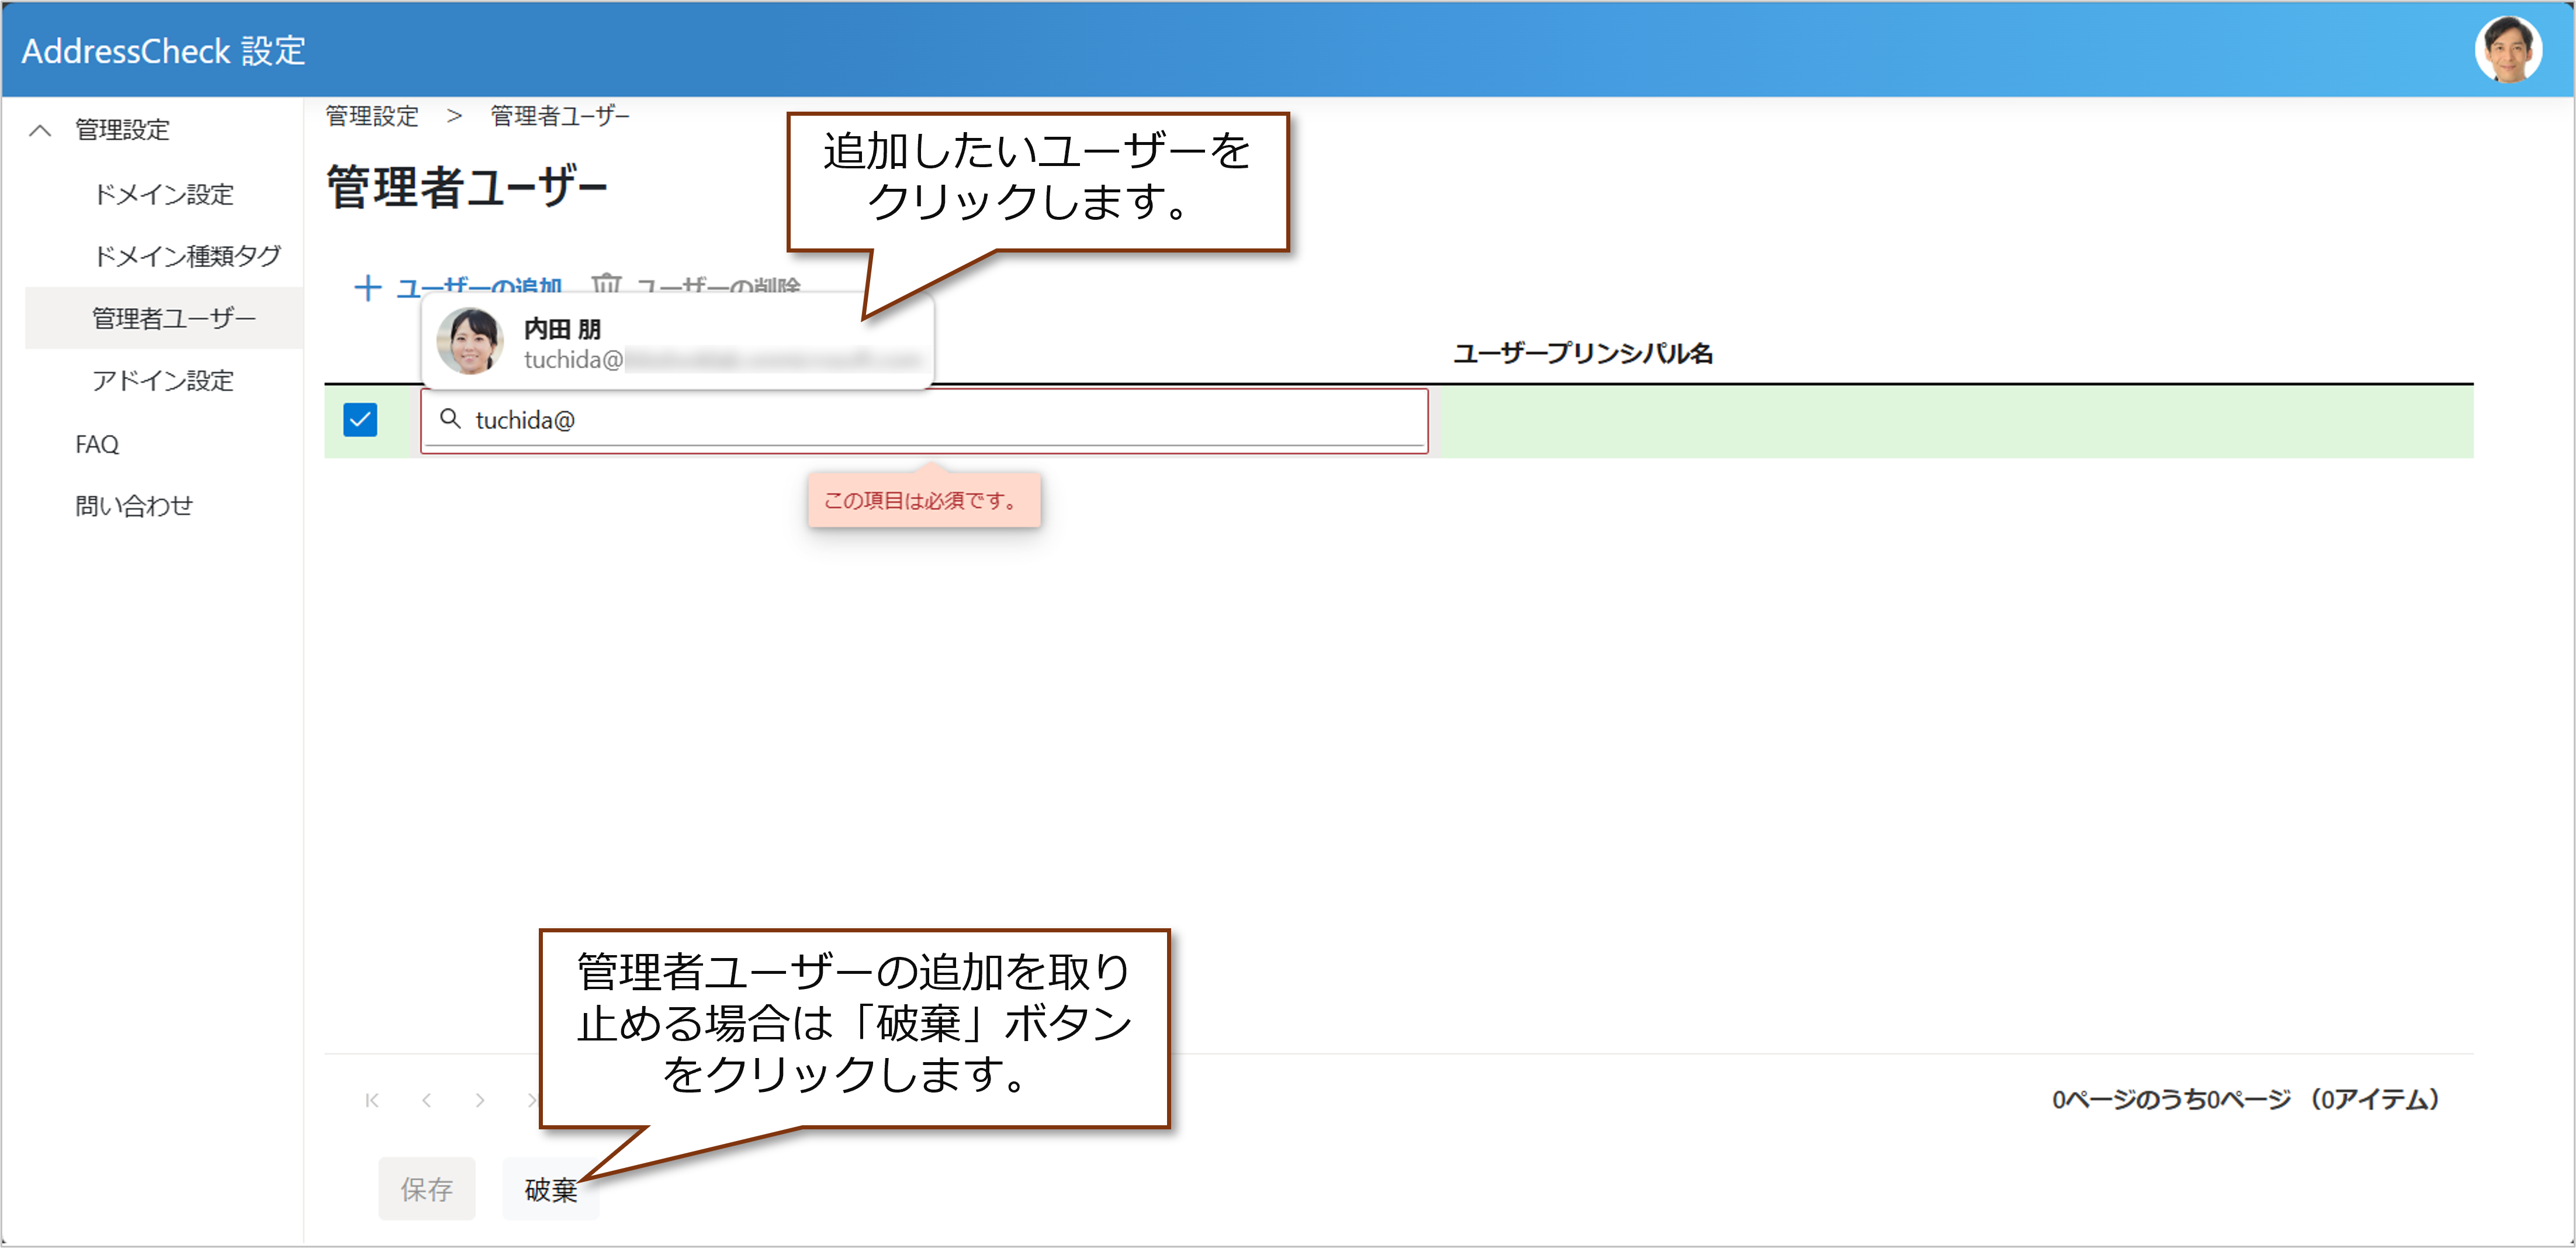Click the plus icon for ユーザーの追加
Image resolution: width=2576 pixels, height=1248 pixels.
[368, 288]
